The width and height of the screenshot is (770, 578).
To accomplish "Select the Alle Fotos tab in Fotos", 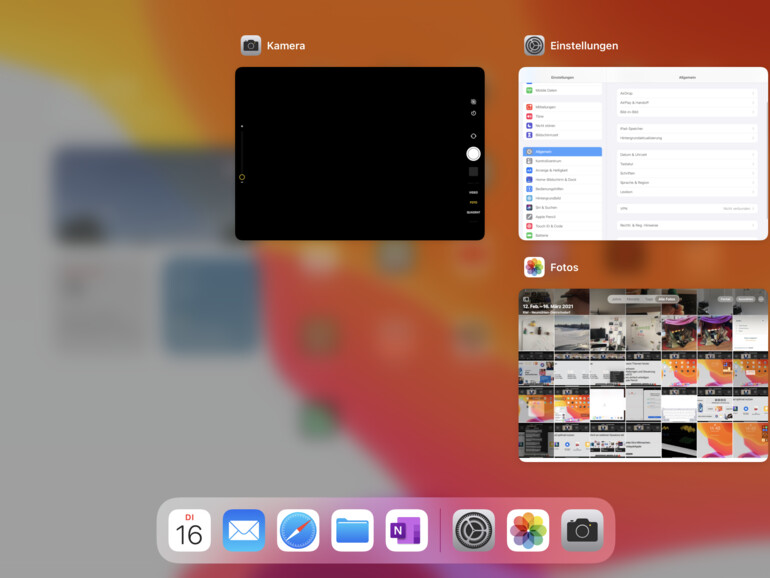I will pyautogui.click(x=667, y=299).
